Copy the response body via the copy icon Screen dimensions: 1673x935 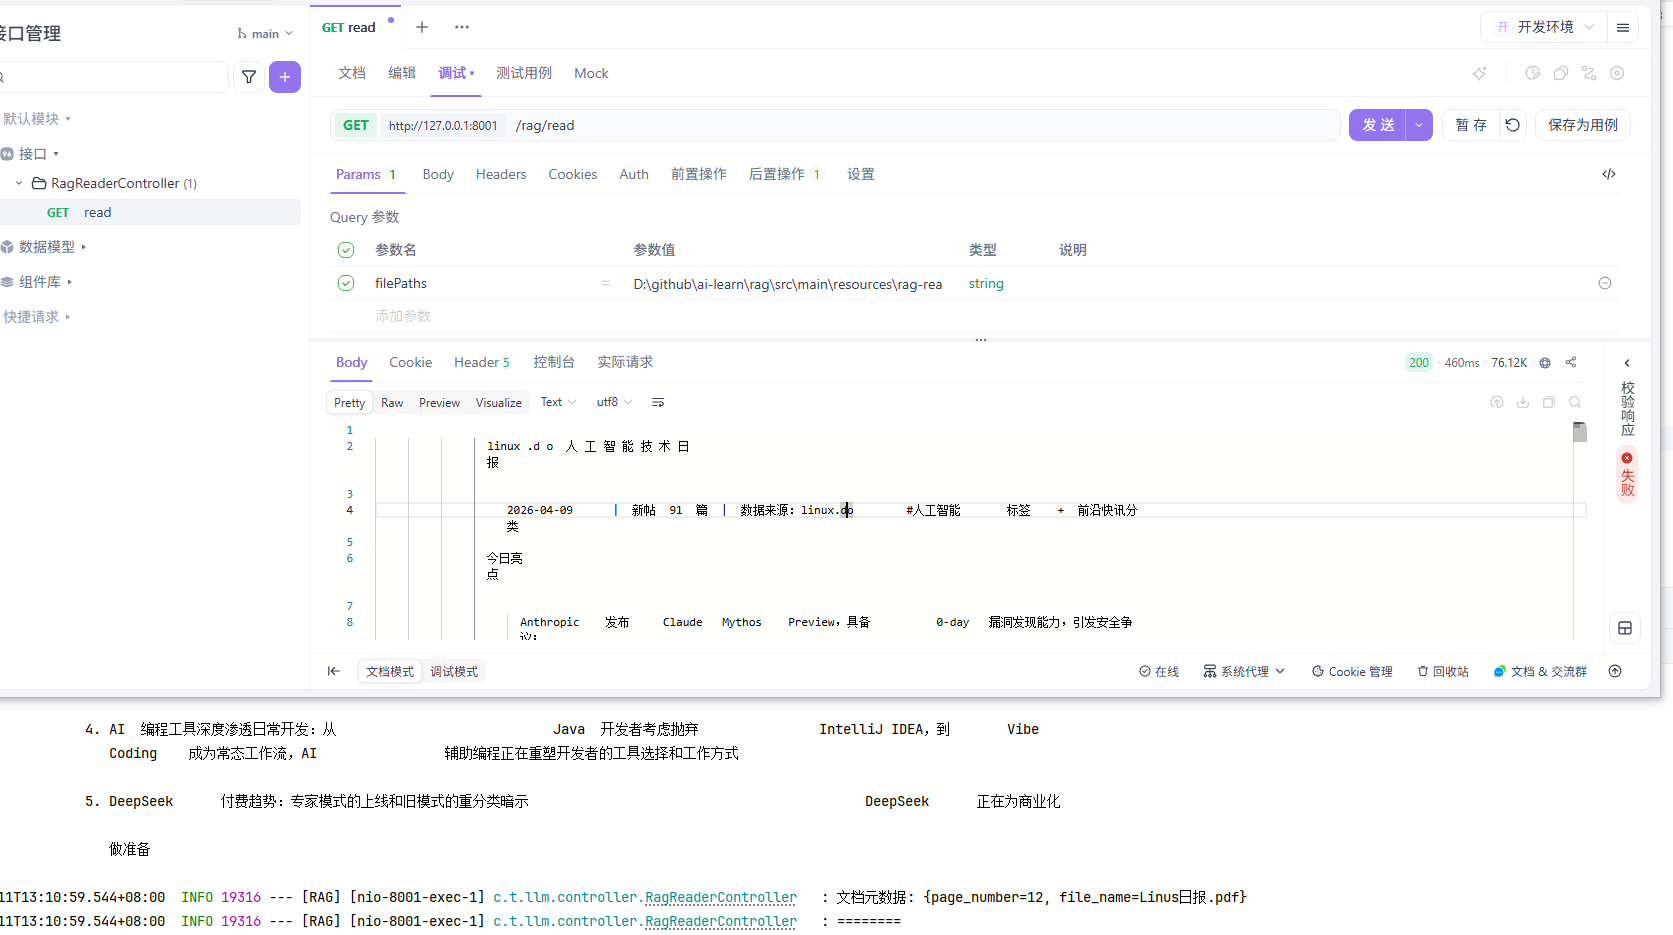pyautogui.click(x=1549, y=402)
